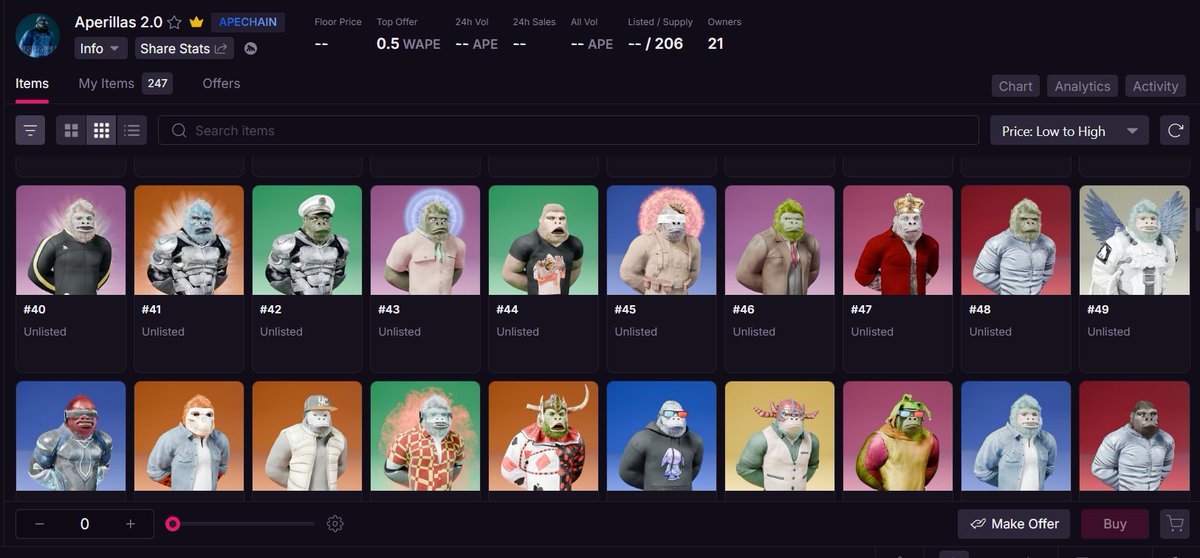Select the compact grid view
Screen dimensions: 1200x558
point(101,130)
